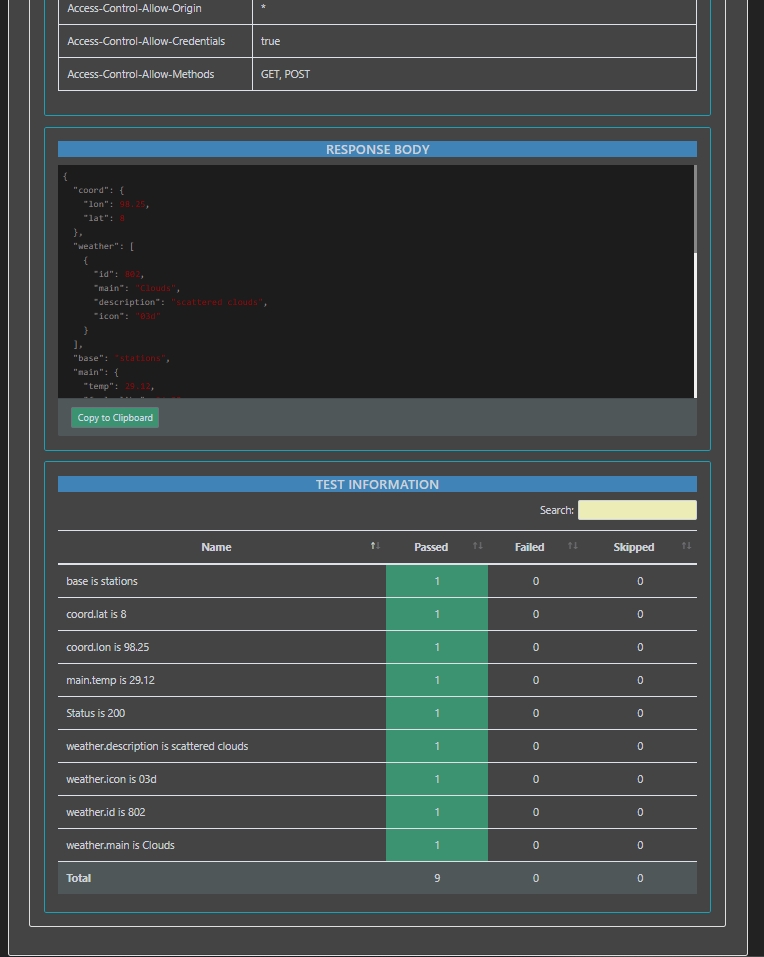Select the 'coord.lon is 98.25' test name
This screenshot has height=957, width=764.
click(x=107, y=647)
